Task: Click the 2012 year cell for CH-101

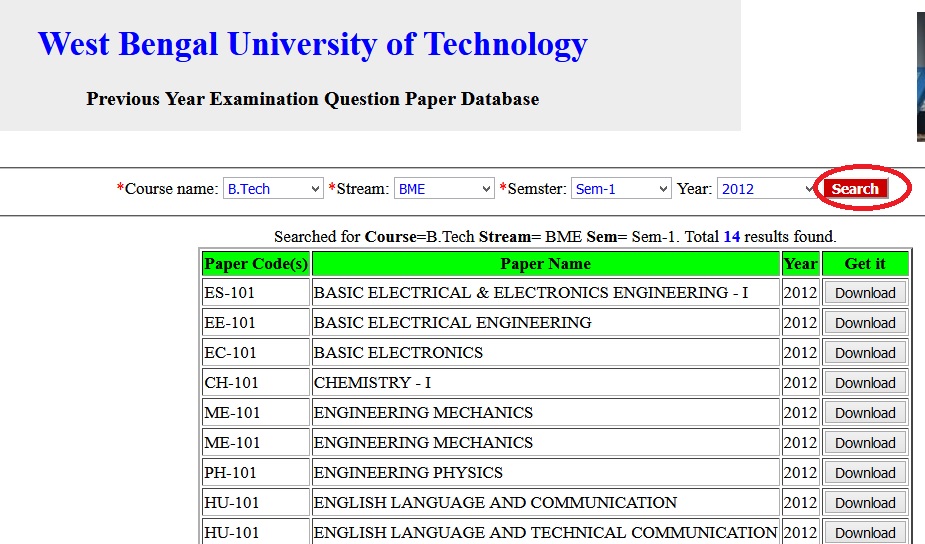Action: (801, 383)
